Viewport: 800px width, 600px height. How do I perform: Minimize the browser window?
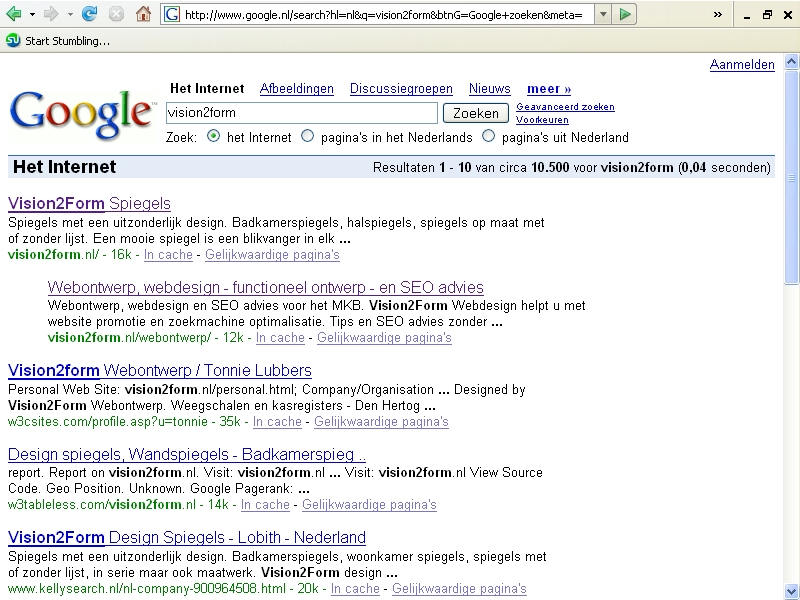pos(747,15)
